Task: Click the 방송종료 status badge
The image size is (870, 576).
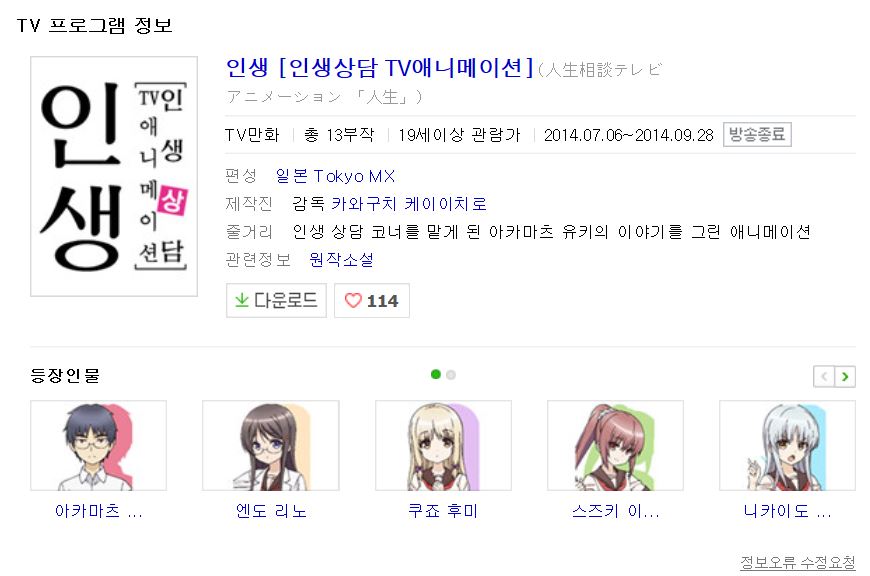Action: [x=757, y=135]
